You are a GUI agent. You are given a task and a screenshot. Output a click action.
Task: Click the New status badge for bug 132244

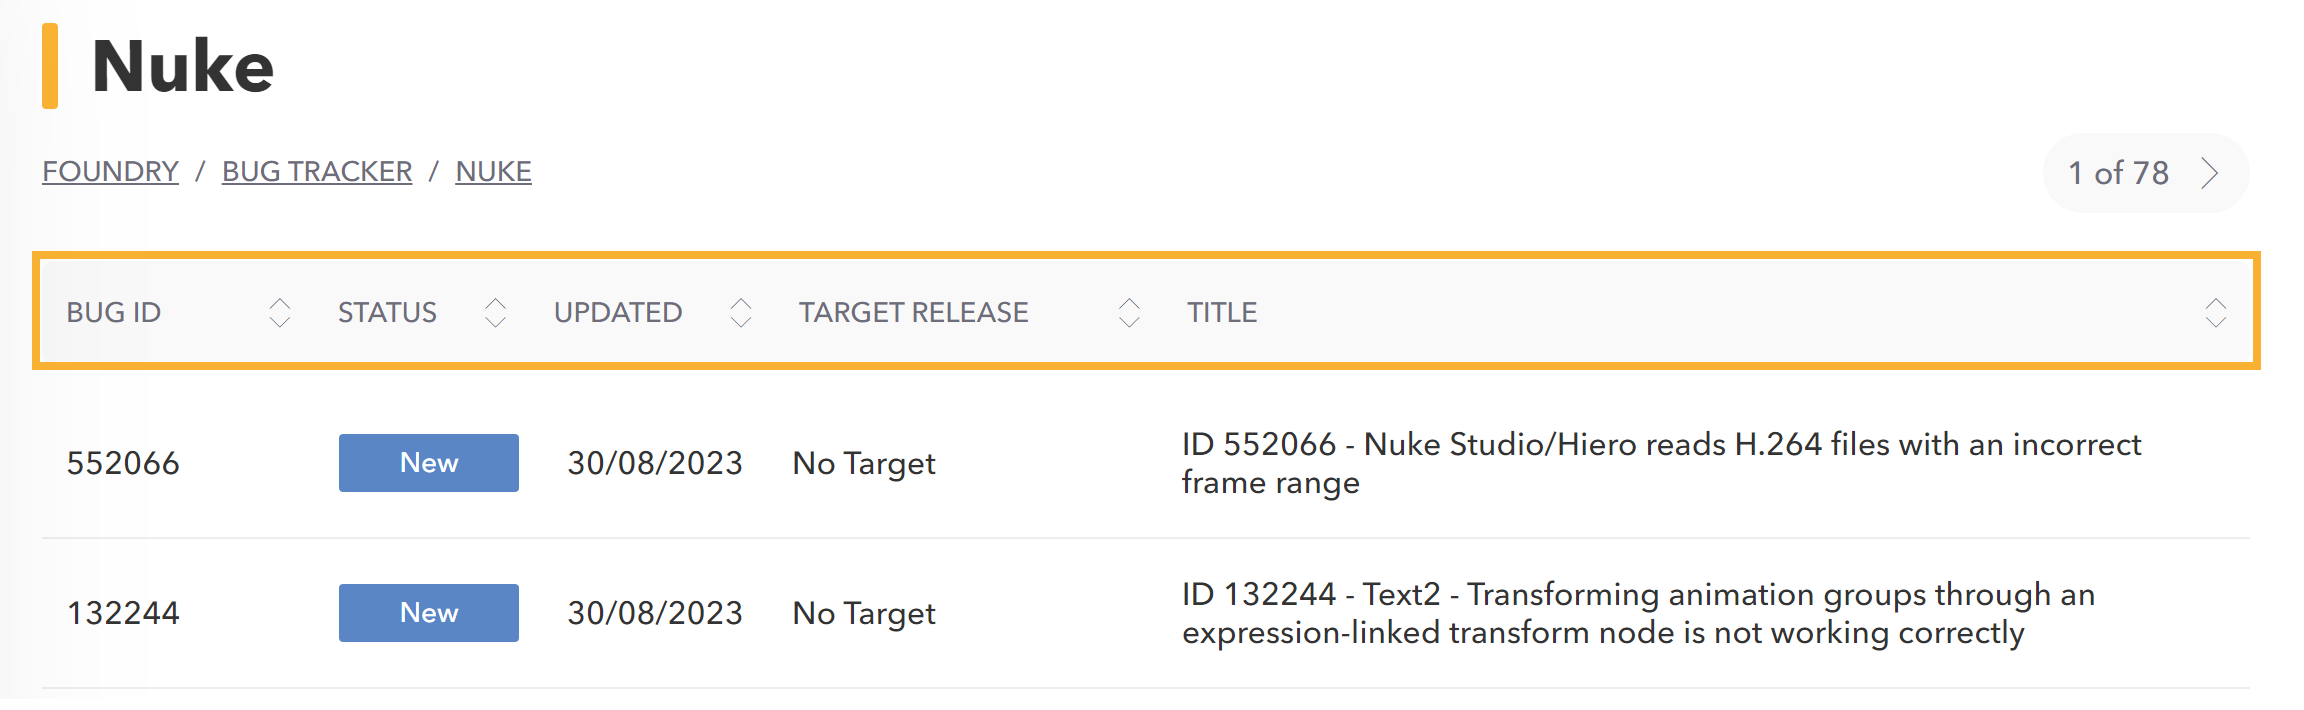tap(429, 613)
